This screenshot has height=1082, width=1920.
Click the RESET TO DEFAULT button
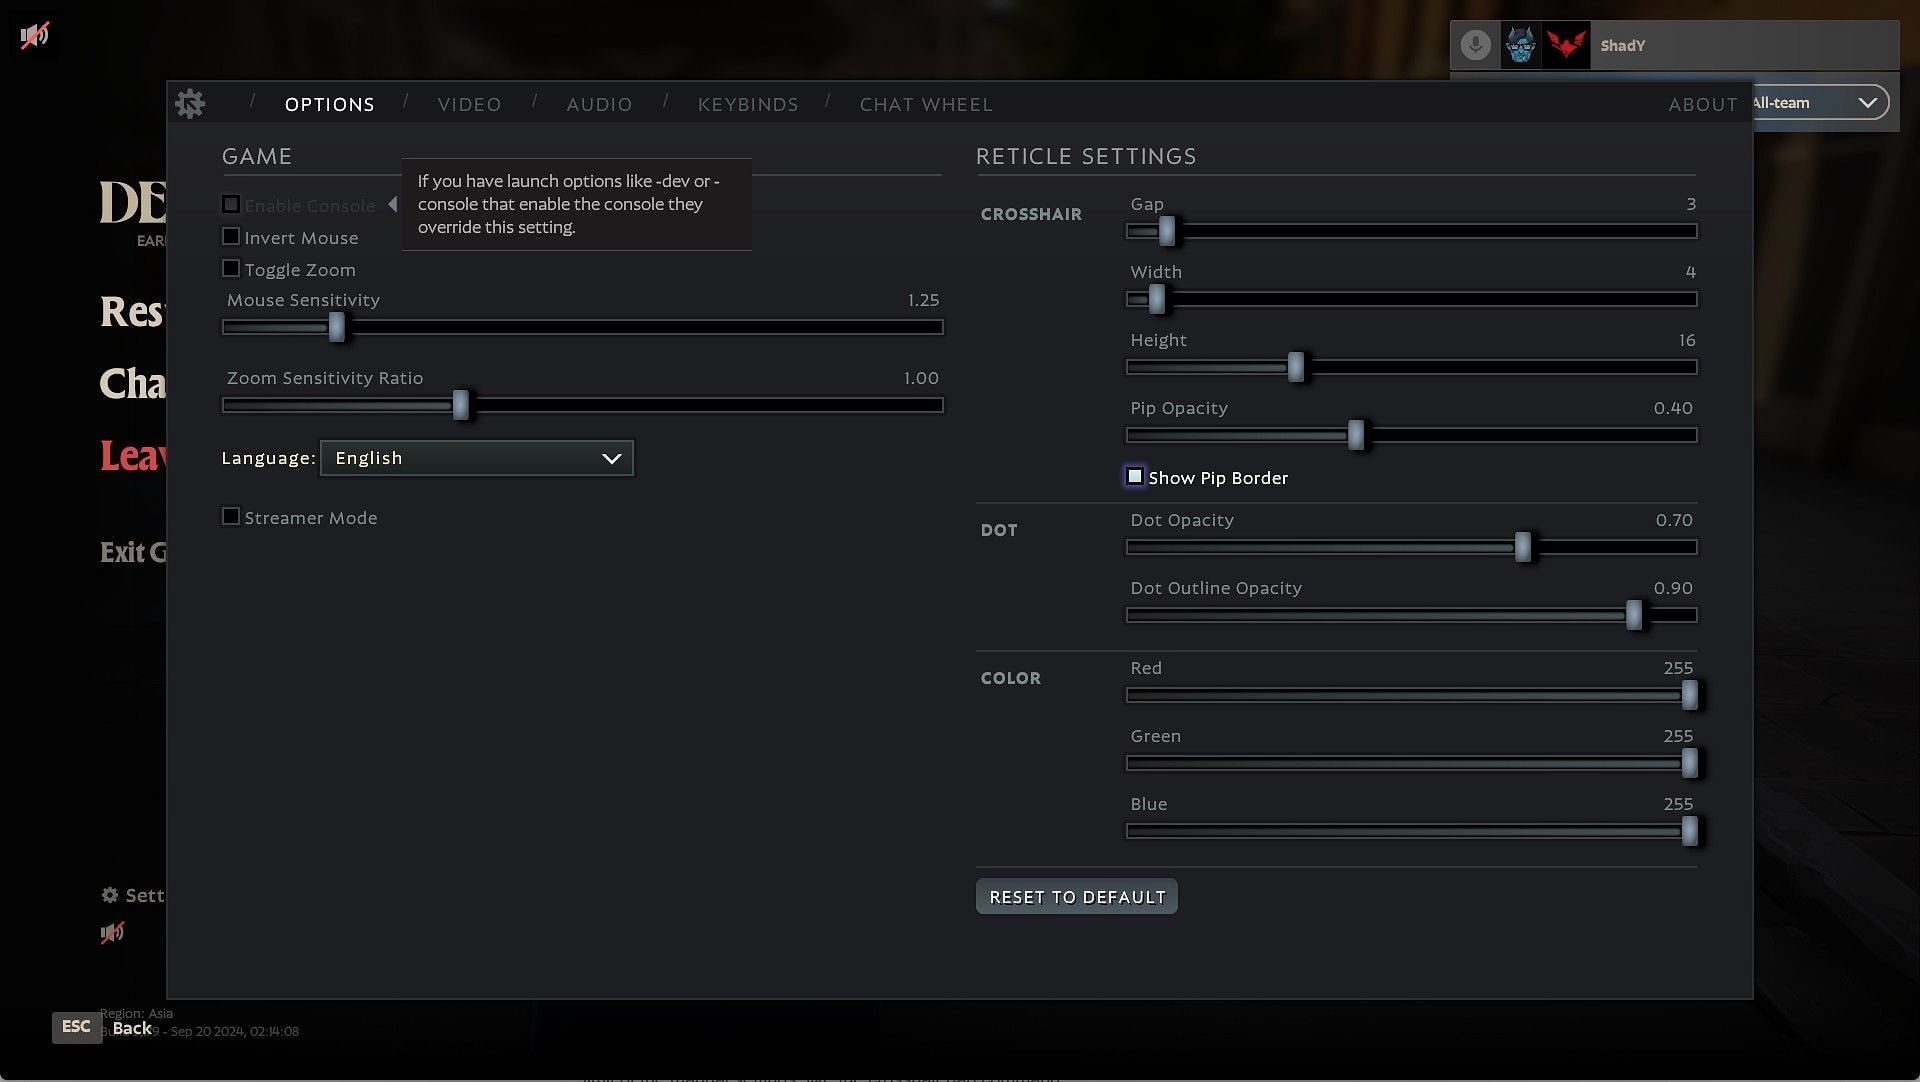[1077, 896]
